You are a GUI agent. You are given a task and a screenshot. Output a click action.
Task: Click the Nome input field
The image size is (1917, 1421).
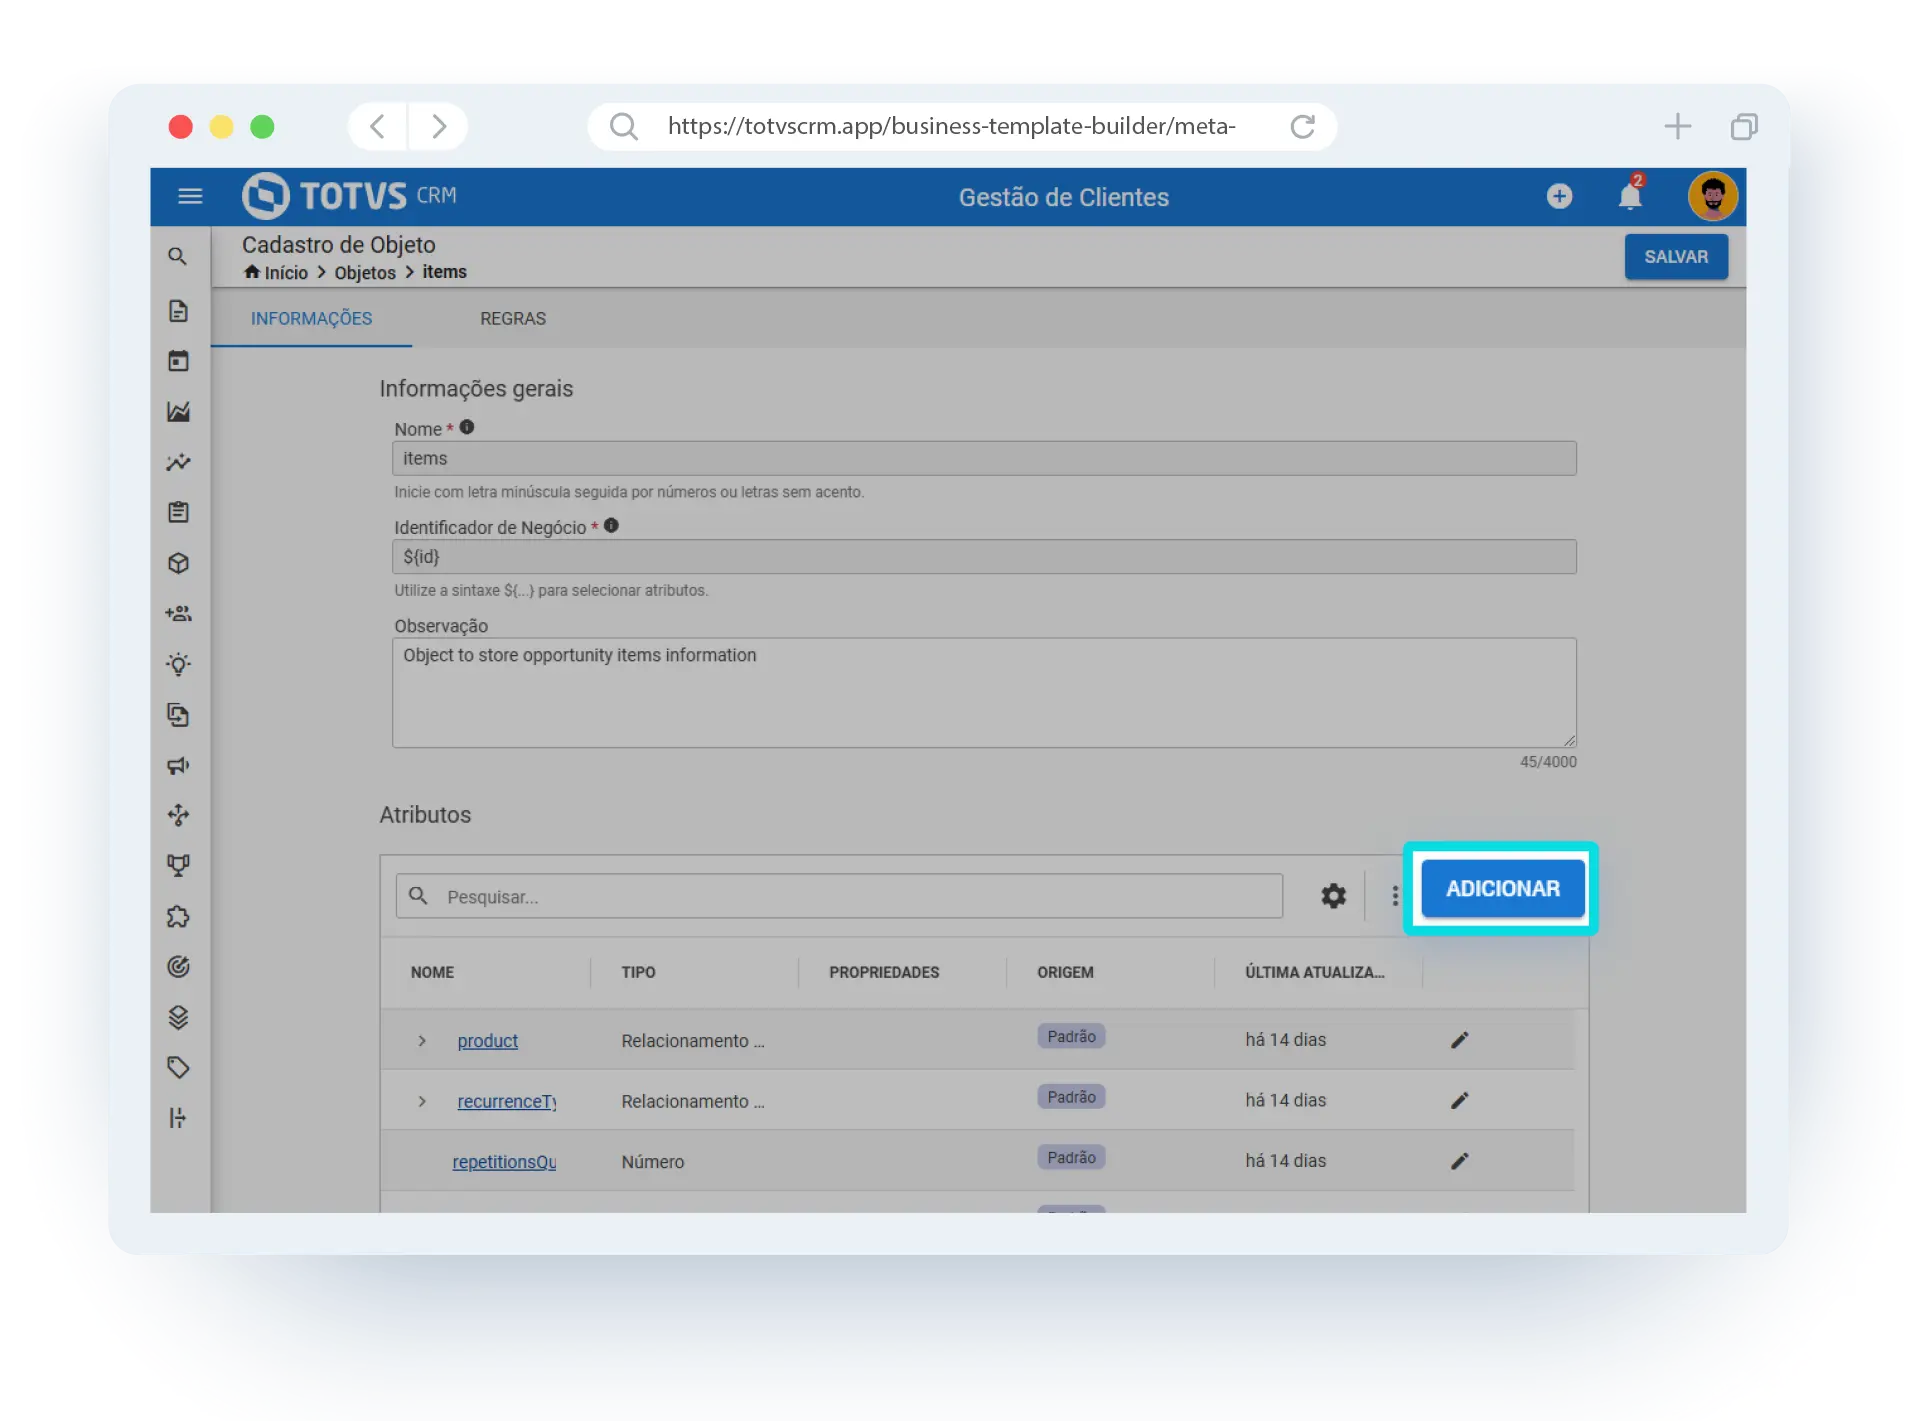tap(983, 458)
